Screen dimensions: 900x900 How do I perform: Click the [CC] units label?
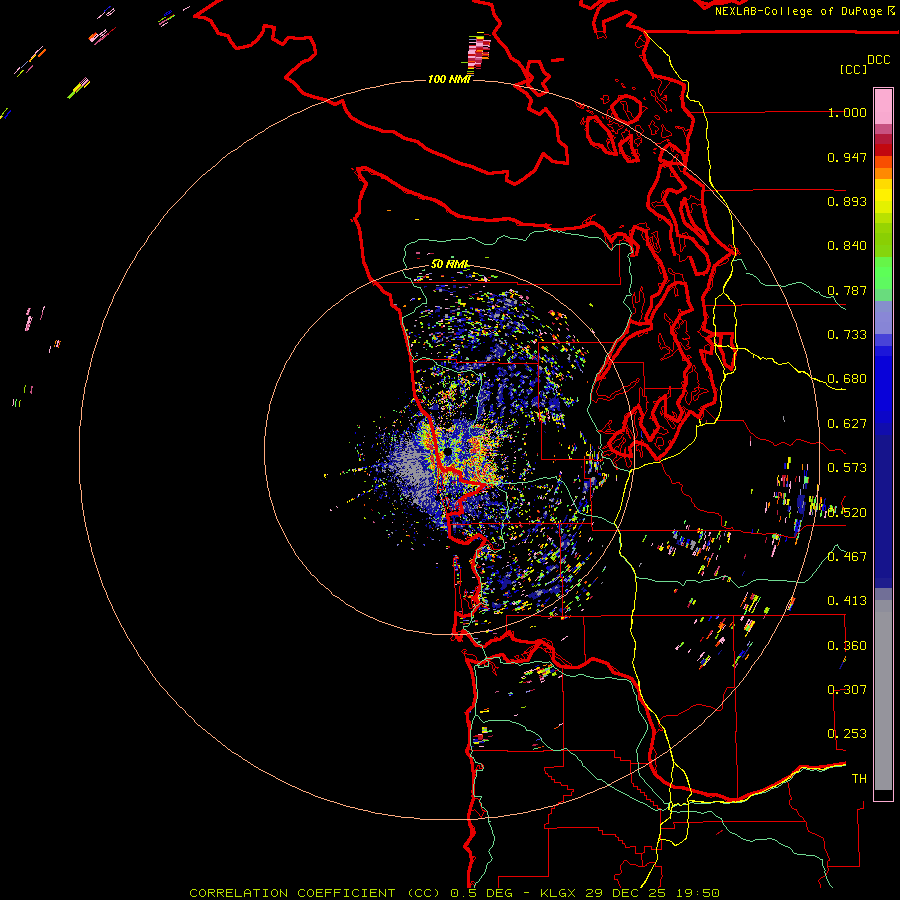[853, 69]
